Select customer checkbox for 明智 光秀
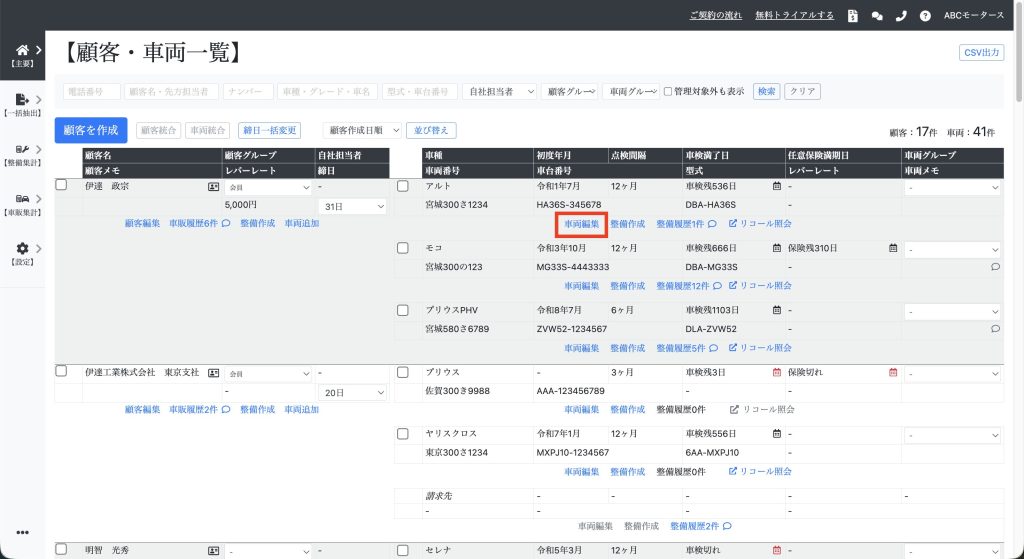1024x559 pixels. tap(61, 549)
